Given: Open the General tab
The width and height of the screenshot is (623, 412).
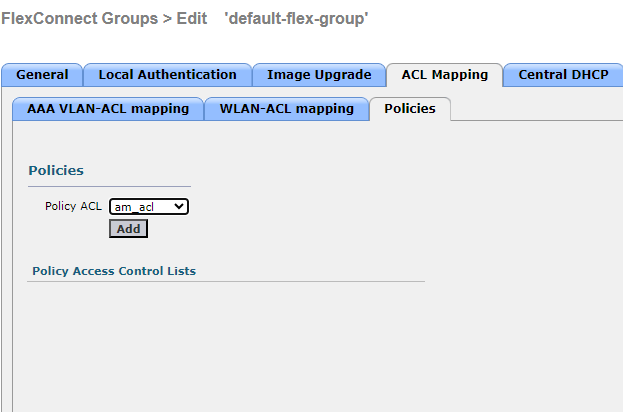Looking at the screenshot, I should pyautogui.click(x=42, y=75).
